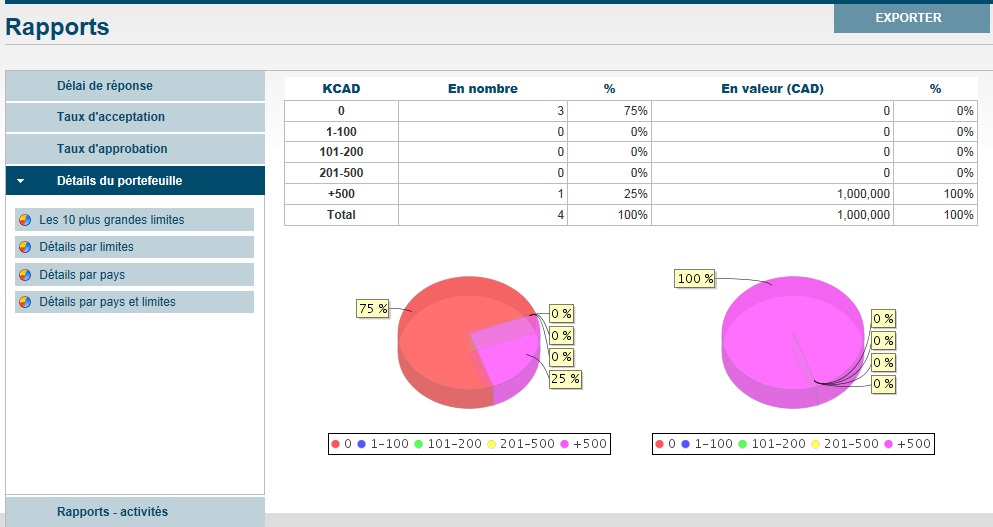Select the 201-500 row label in table

point(341,173)
